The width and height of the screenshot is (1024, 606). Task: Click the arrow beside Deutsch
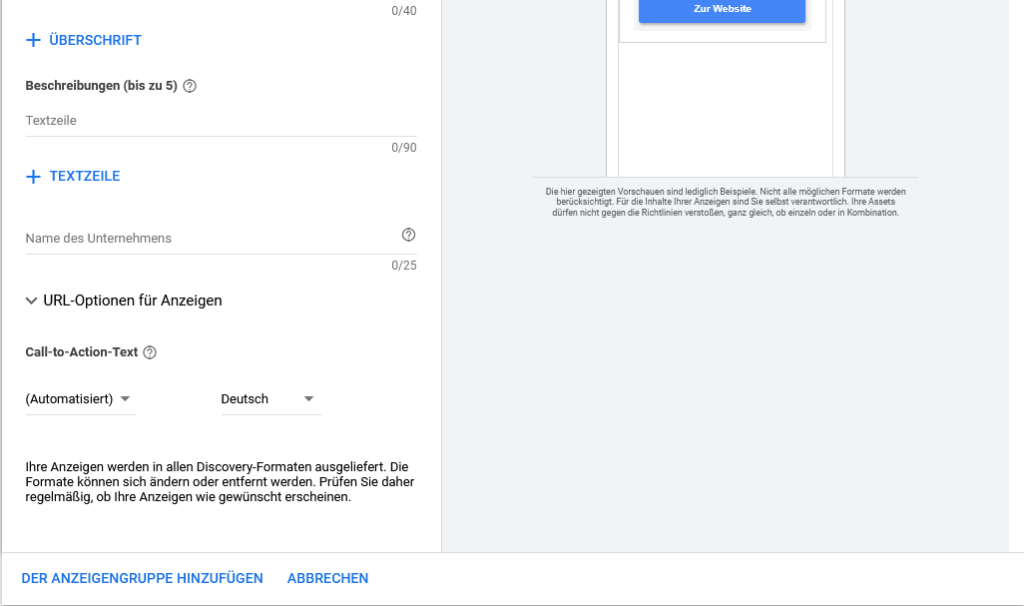pos(309,399)
